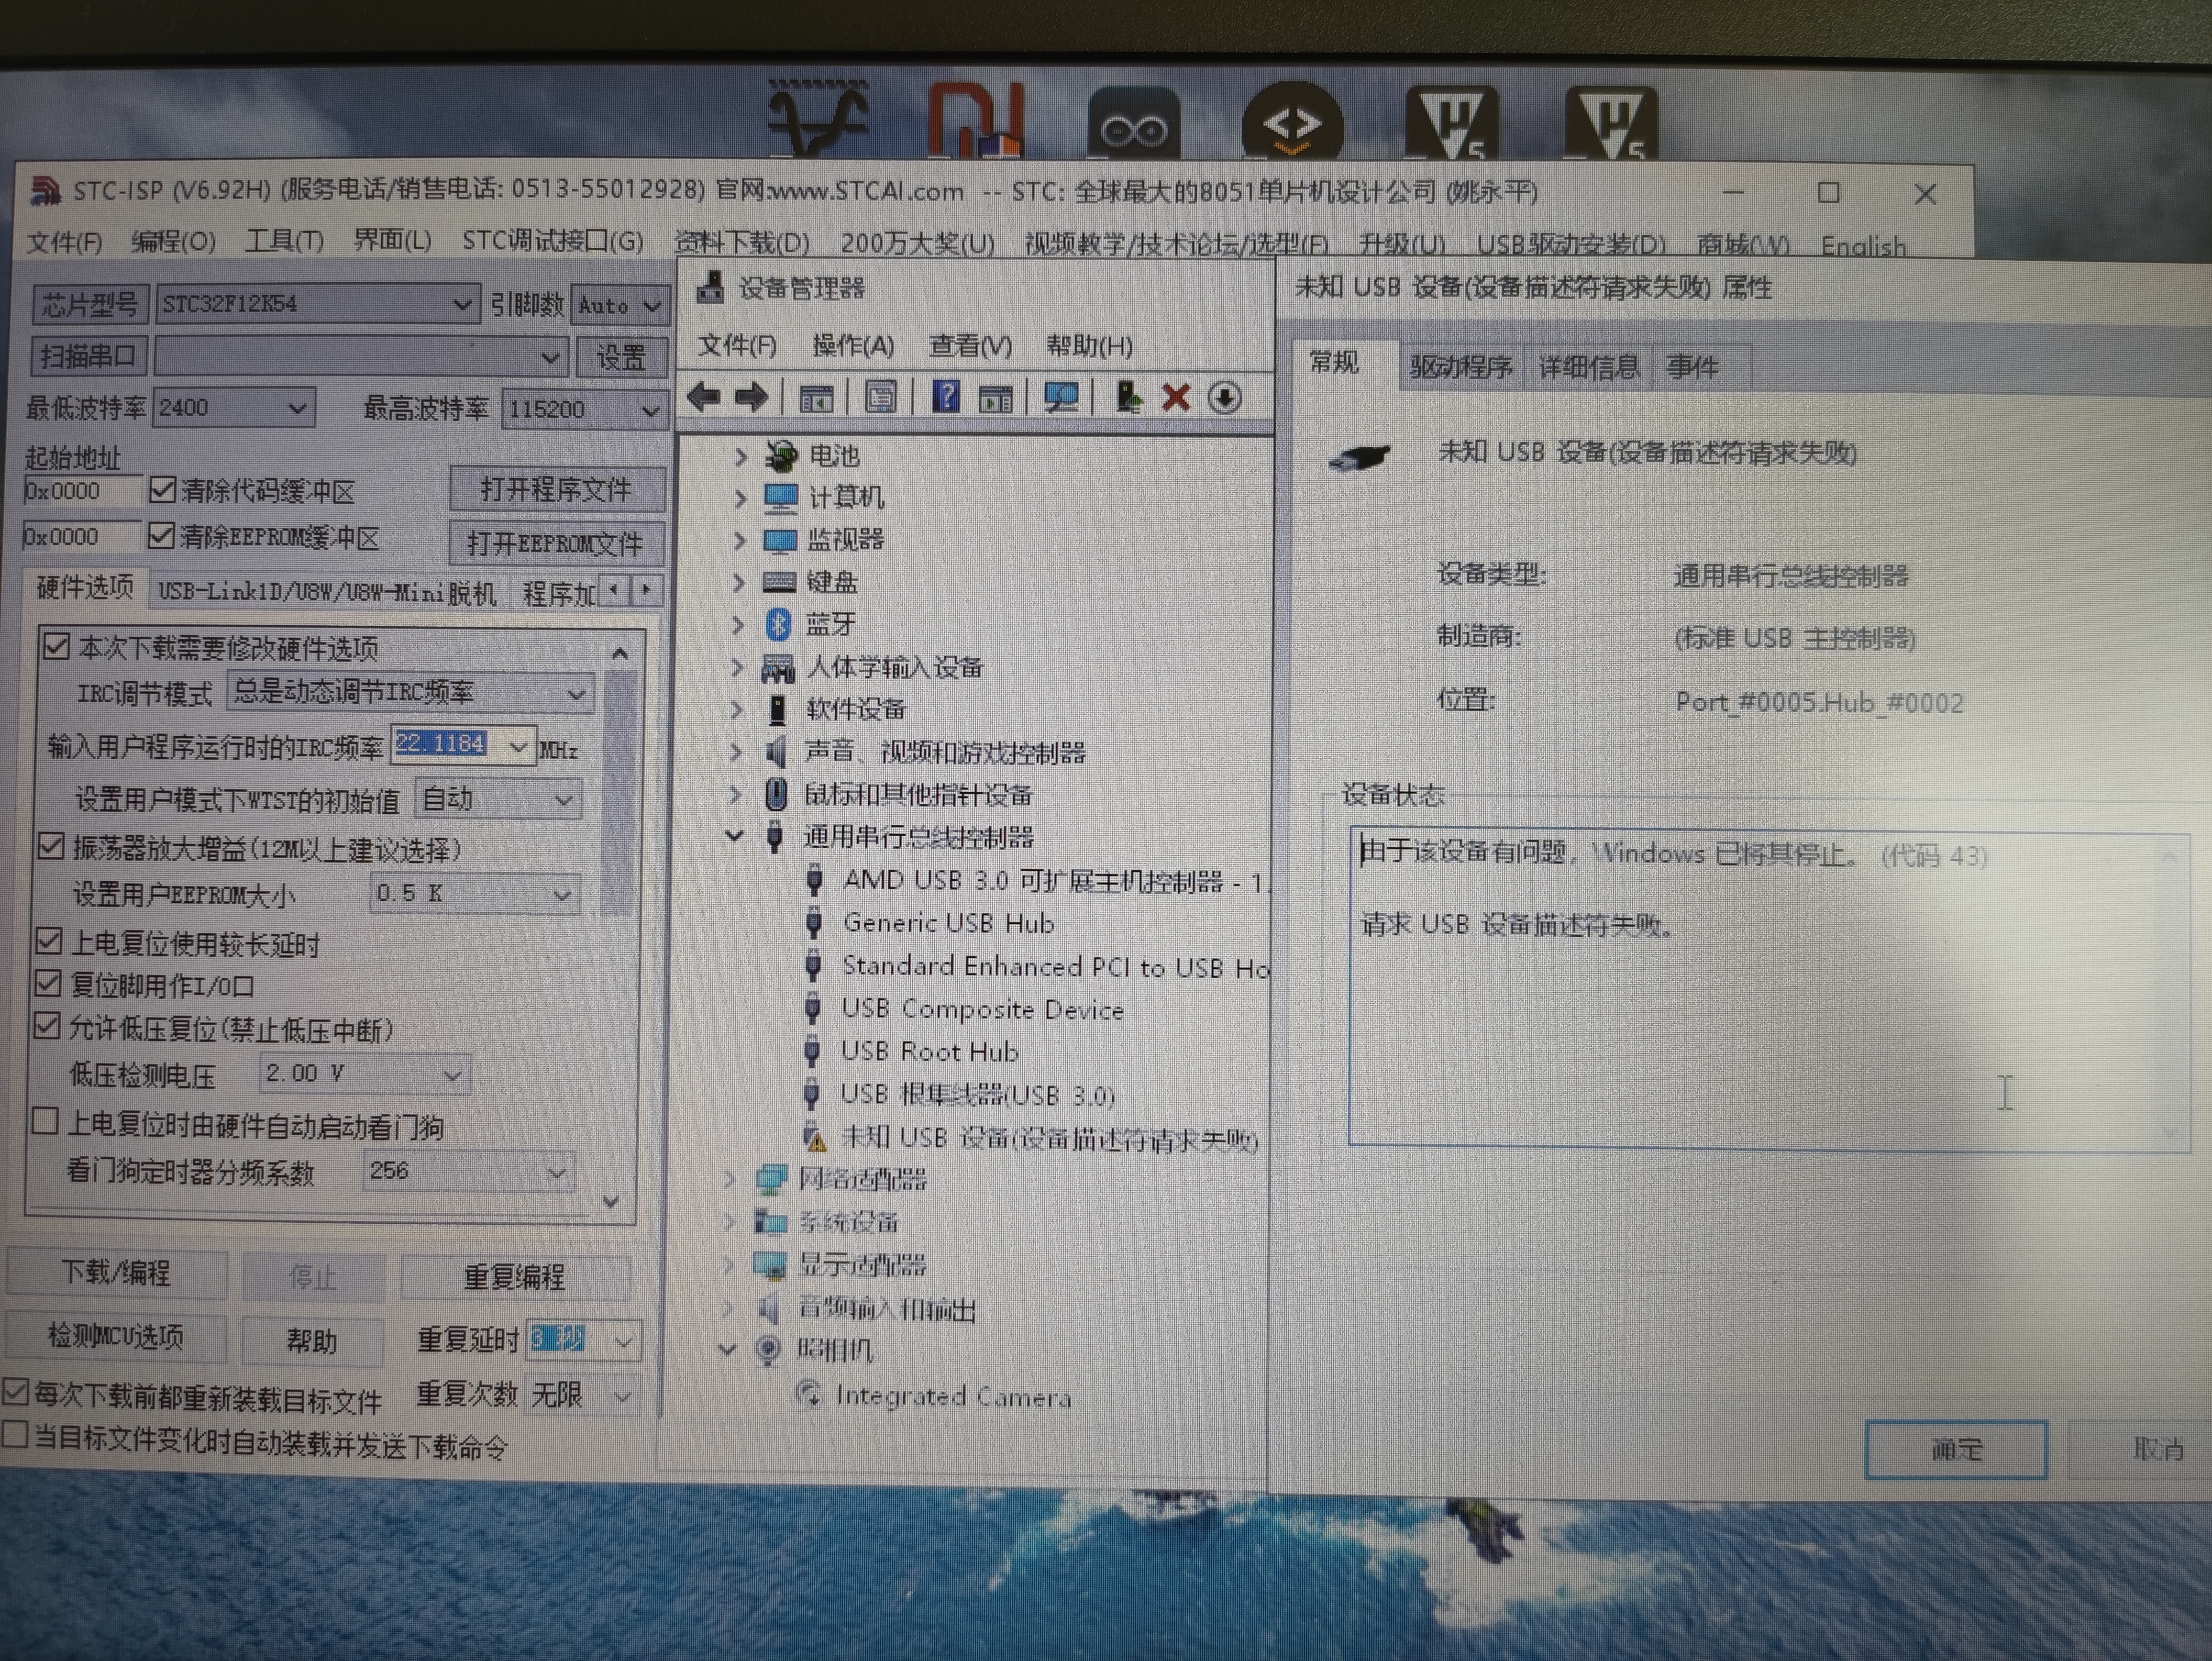Click IRC frequency 22.1184 input field

[463, 745]
